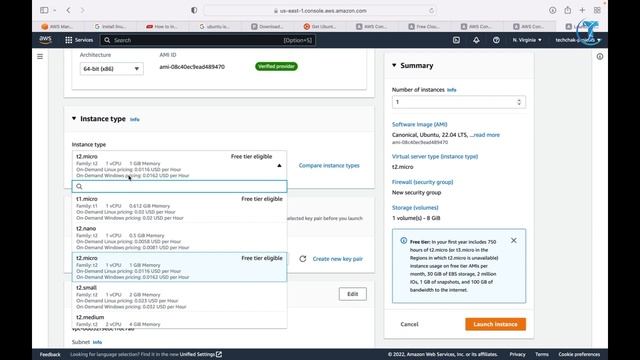Viewport: 640px width, 360px height.
Task: Click the Launch instance button
Action: 496,324
